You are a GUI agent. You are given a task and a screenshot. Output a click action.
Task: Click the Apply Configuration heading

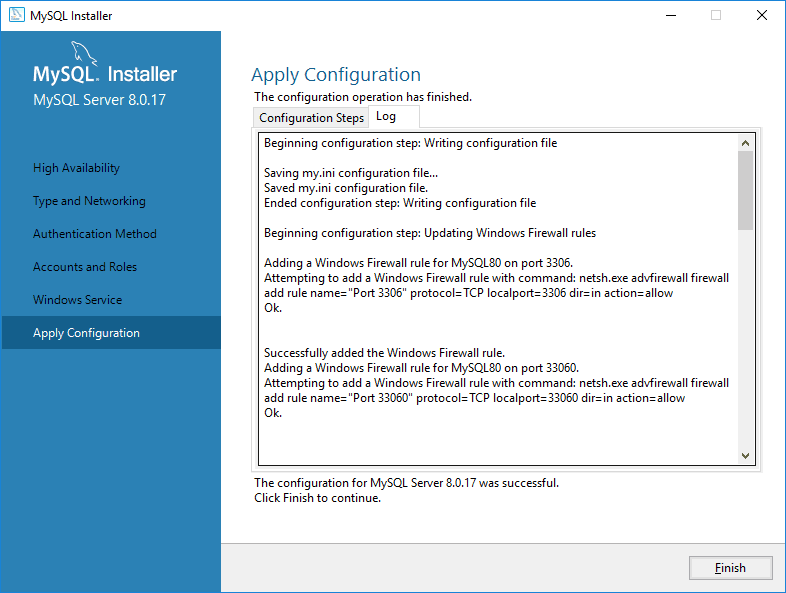point(336,75)
